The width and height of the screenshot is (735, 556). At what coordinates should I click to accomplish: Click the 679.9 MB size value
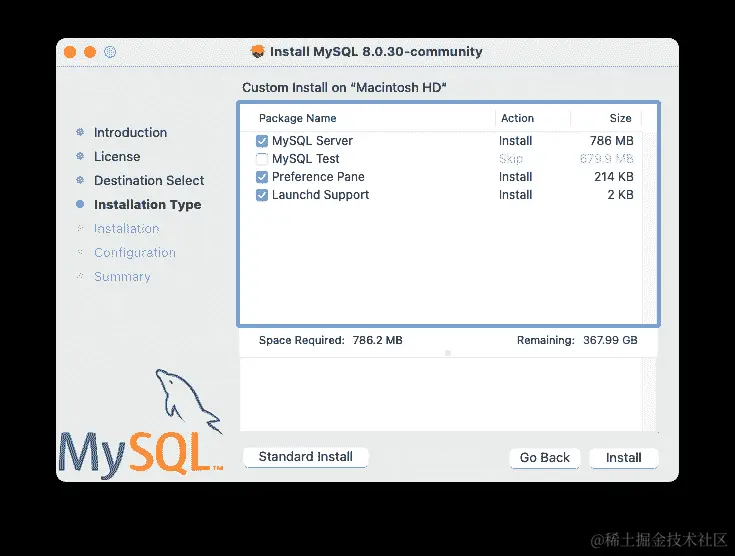[x=607, y=159]
